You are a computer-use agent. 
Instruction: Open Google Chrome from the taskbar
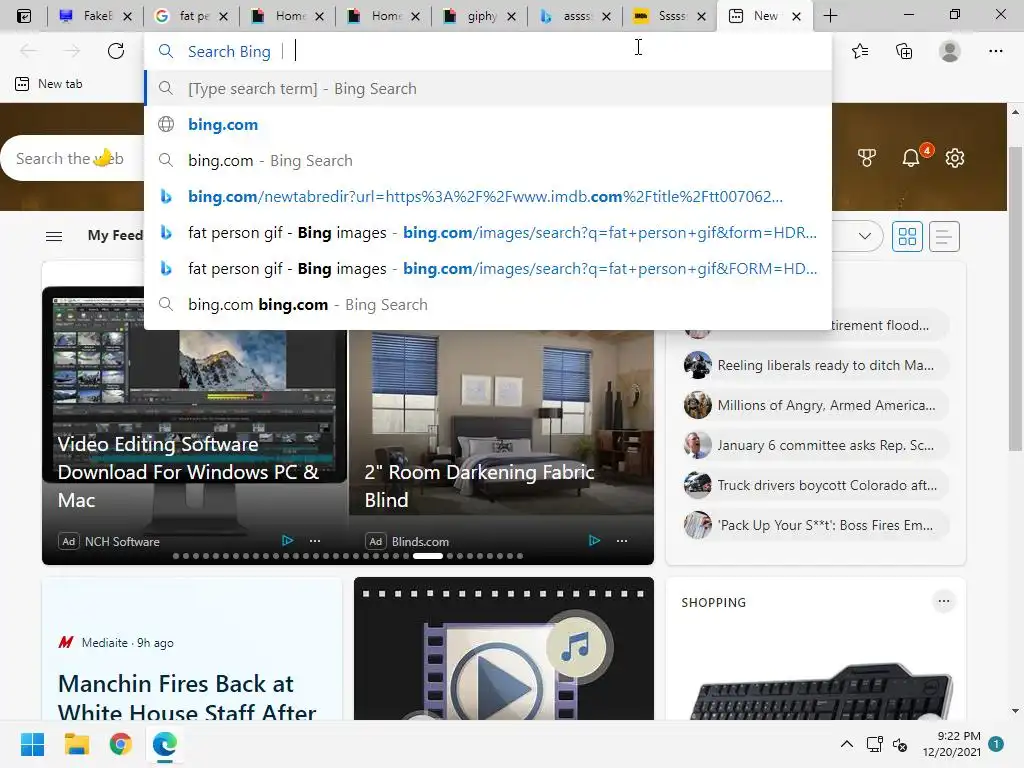pyautogui.click(x=121, y=744)
